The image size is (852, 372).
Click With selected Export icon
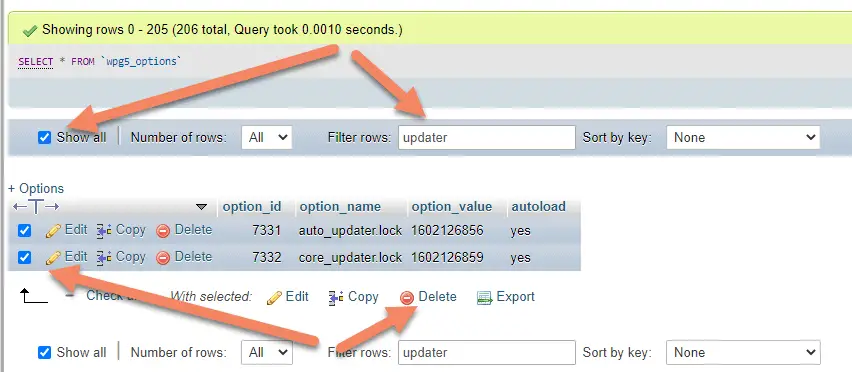(484, 298)
